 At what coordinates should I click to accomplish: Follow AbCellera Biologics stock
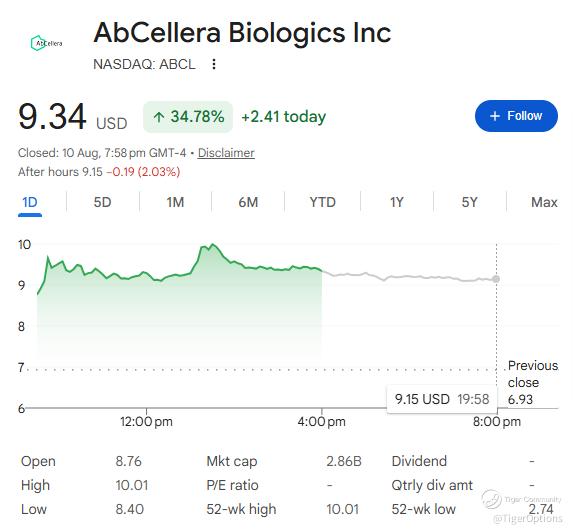click(x=516, y=116)
